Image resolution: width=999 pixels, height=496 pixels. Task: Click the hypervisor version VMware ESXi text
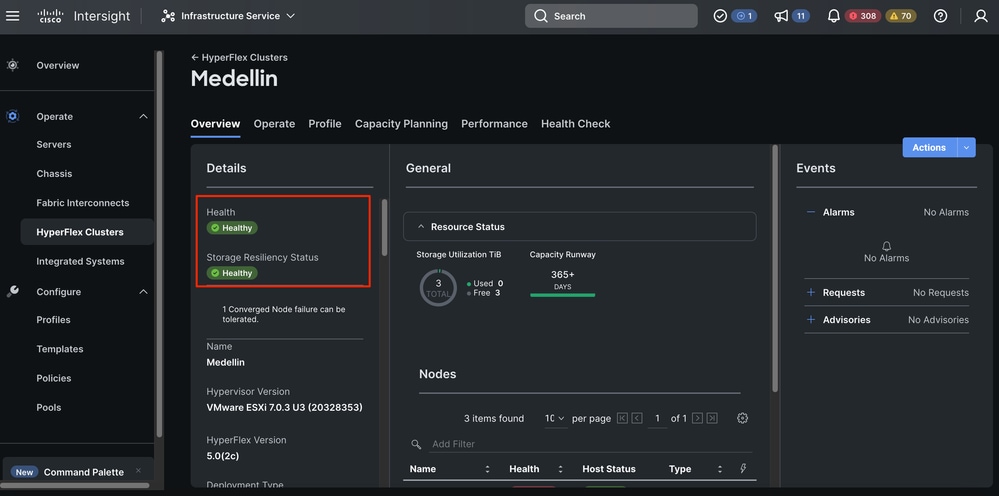pos(284,407)
